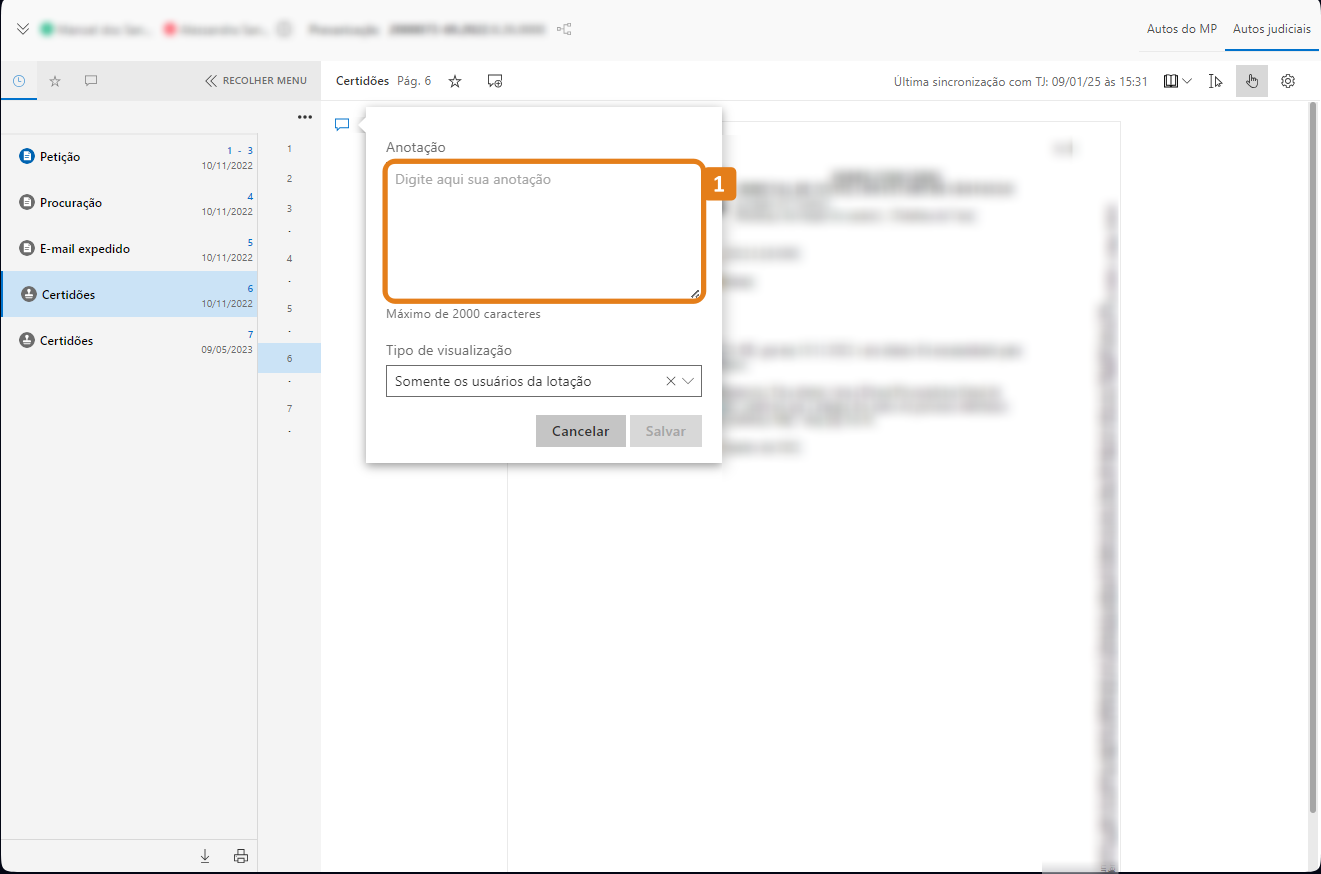Click the print icon at sidebar bottom
1321x874 pixels.
click(240, 856)
